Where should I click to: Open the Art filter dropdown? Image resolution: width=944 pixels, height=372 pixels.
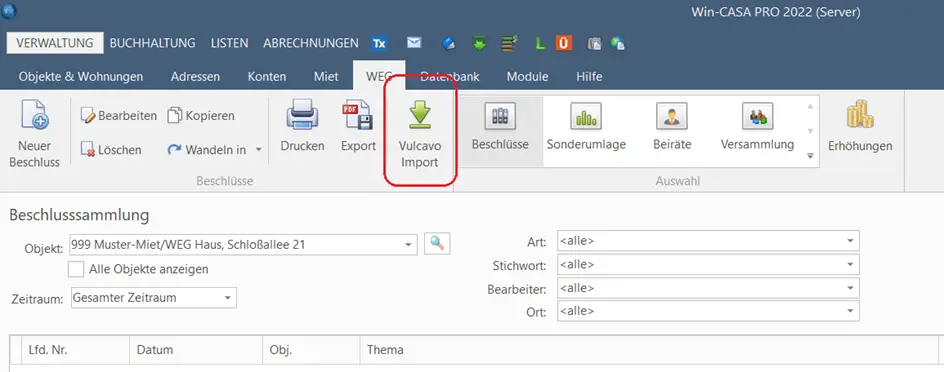(850, 241)
